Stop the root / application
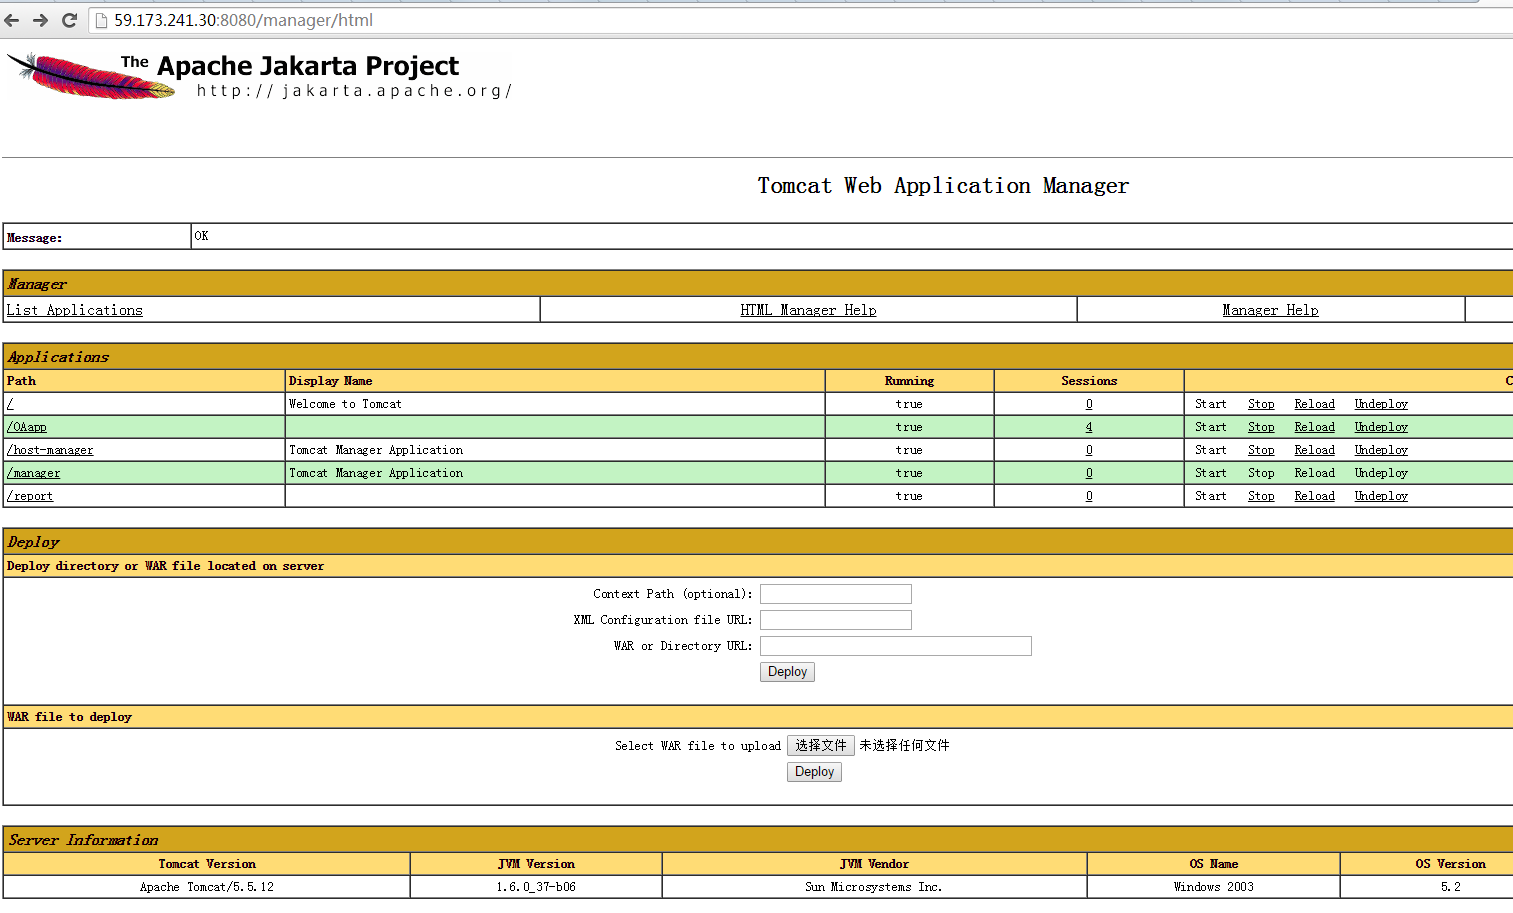 pos(1261,404)
